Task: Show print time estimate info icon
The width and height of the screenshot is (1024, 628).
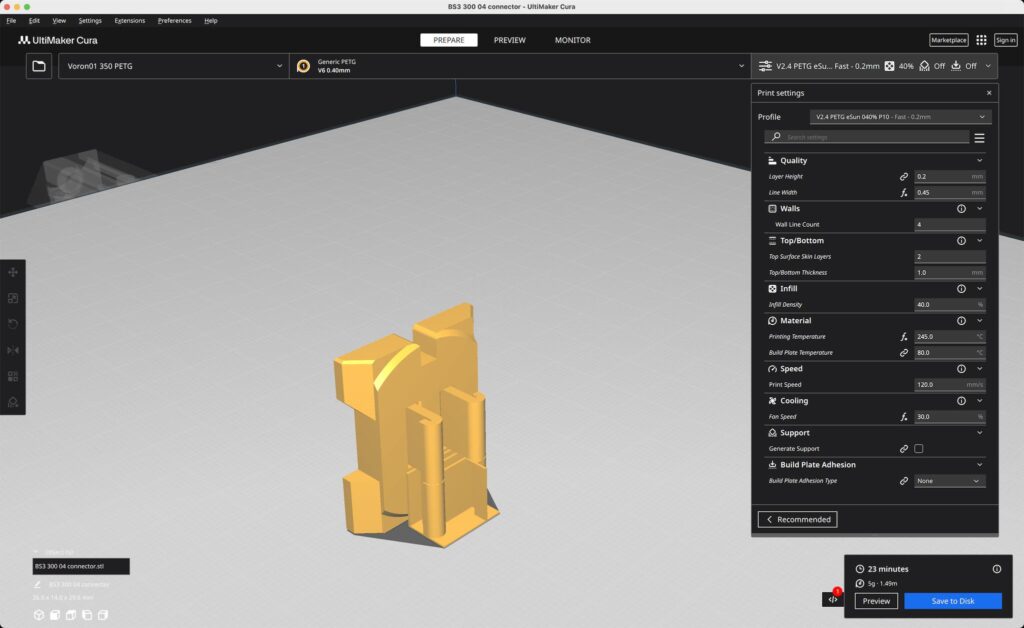Action: 997,569
